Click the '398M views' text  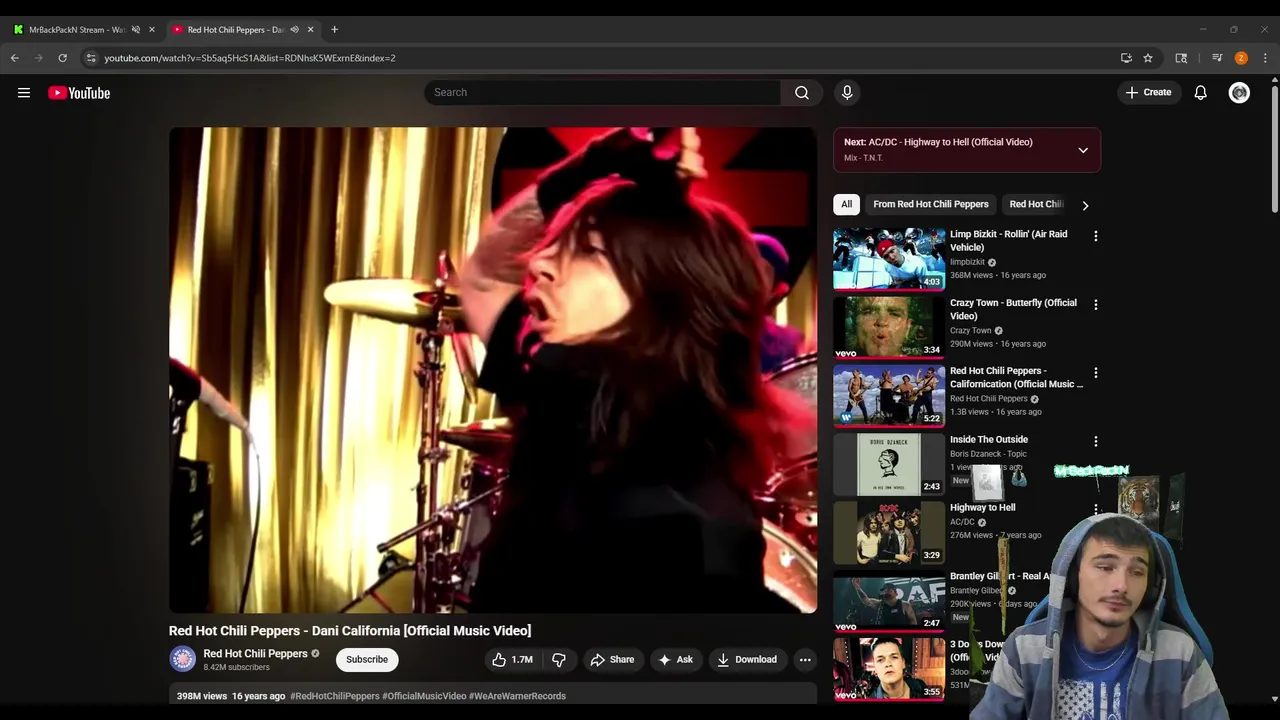tap(202, 696)
